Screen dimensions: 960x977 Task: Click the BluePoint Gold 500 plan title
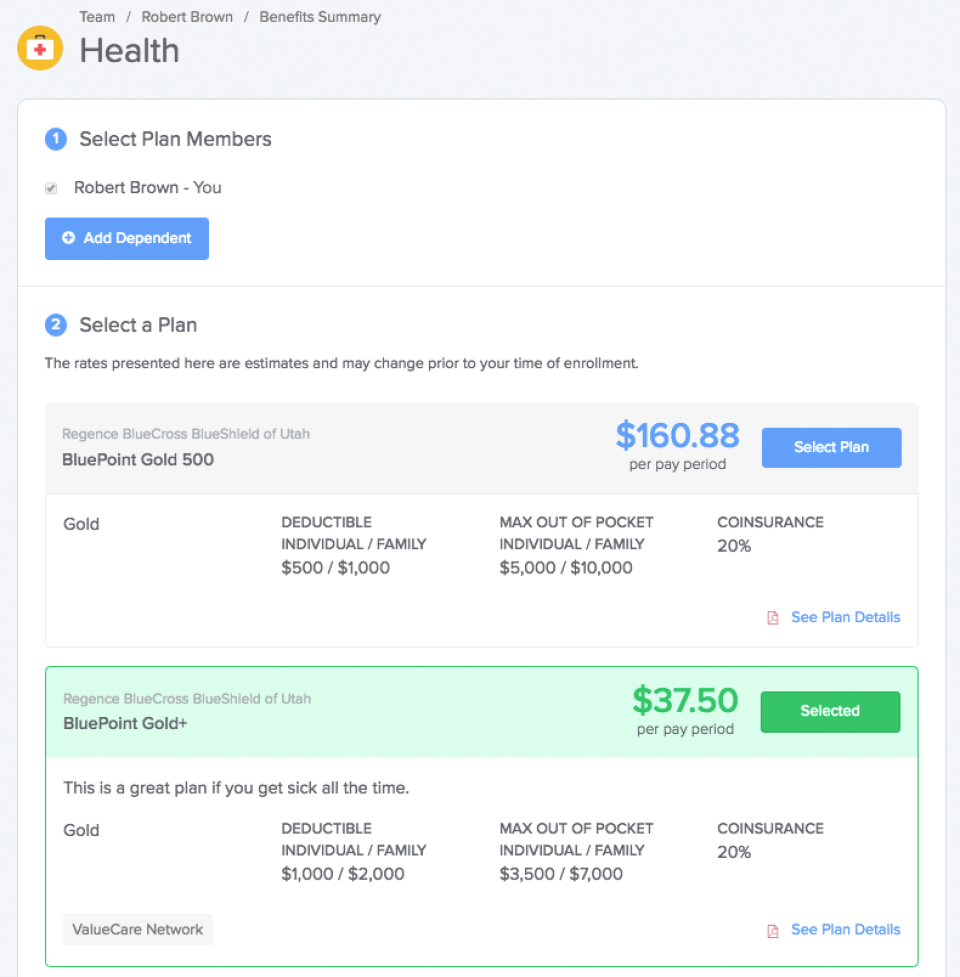click(138, 460)
